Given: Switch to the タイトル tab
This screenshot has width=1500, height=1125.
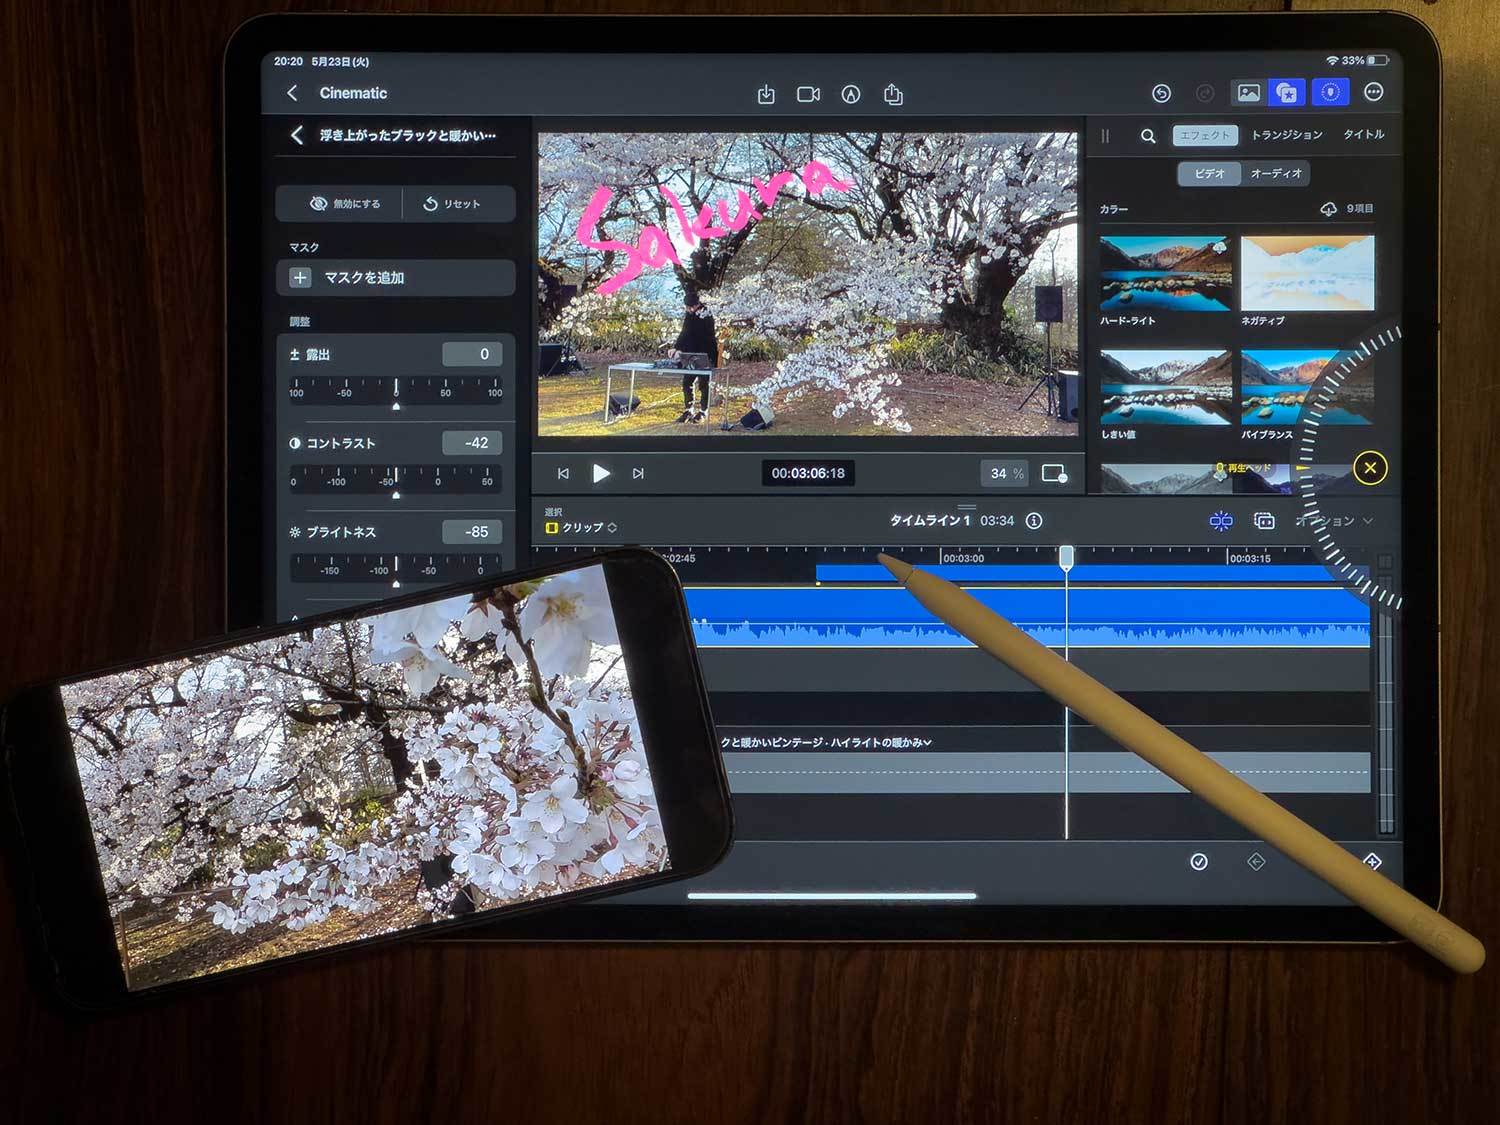Looking at the screenshot, I should point(1364,135).
